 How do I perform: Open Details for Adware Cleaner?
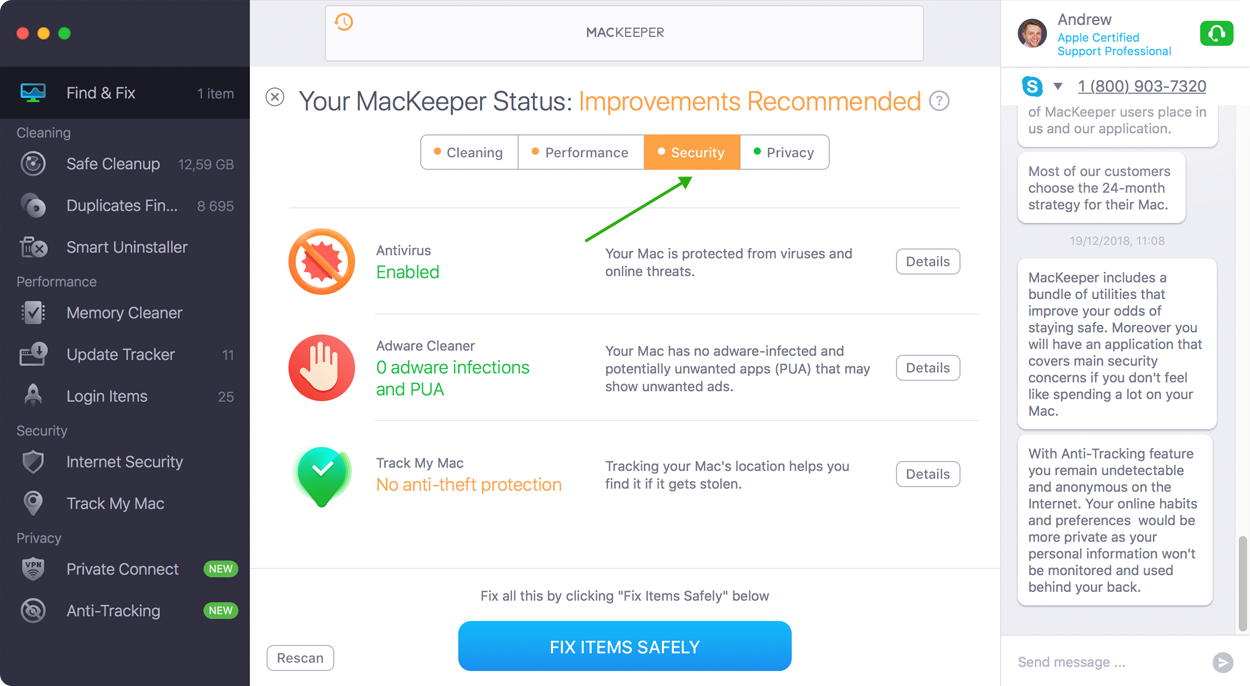[x=928, y=368]
